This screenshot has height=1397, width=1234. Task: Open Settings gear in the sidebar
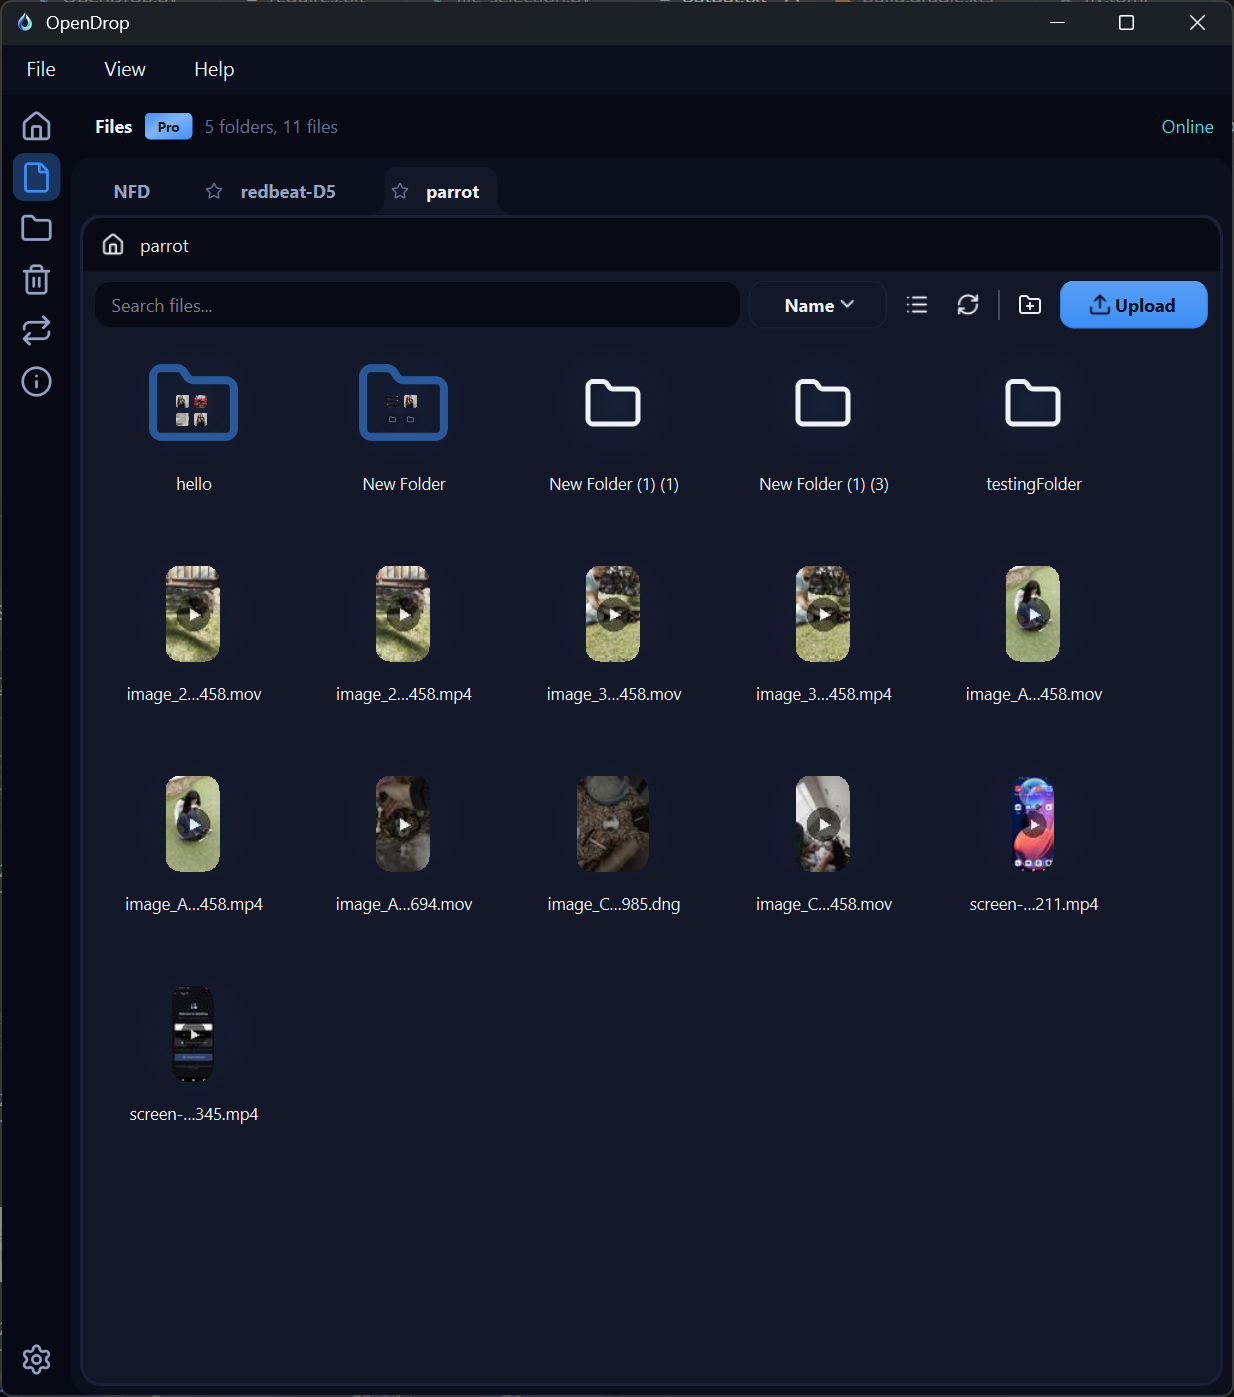point(36,1359)
